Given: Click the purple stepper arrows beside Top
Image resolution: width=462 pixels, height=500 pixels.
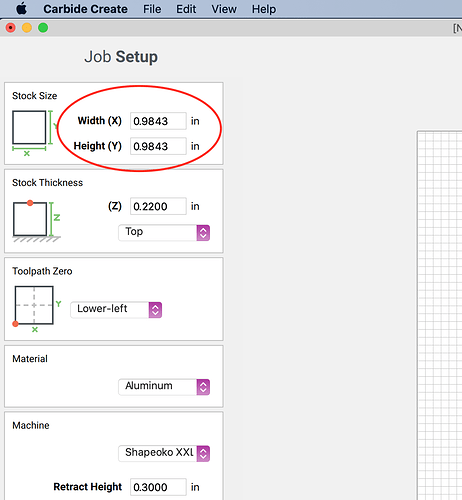Looking at the screenshot, I should pos(203,233).
